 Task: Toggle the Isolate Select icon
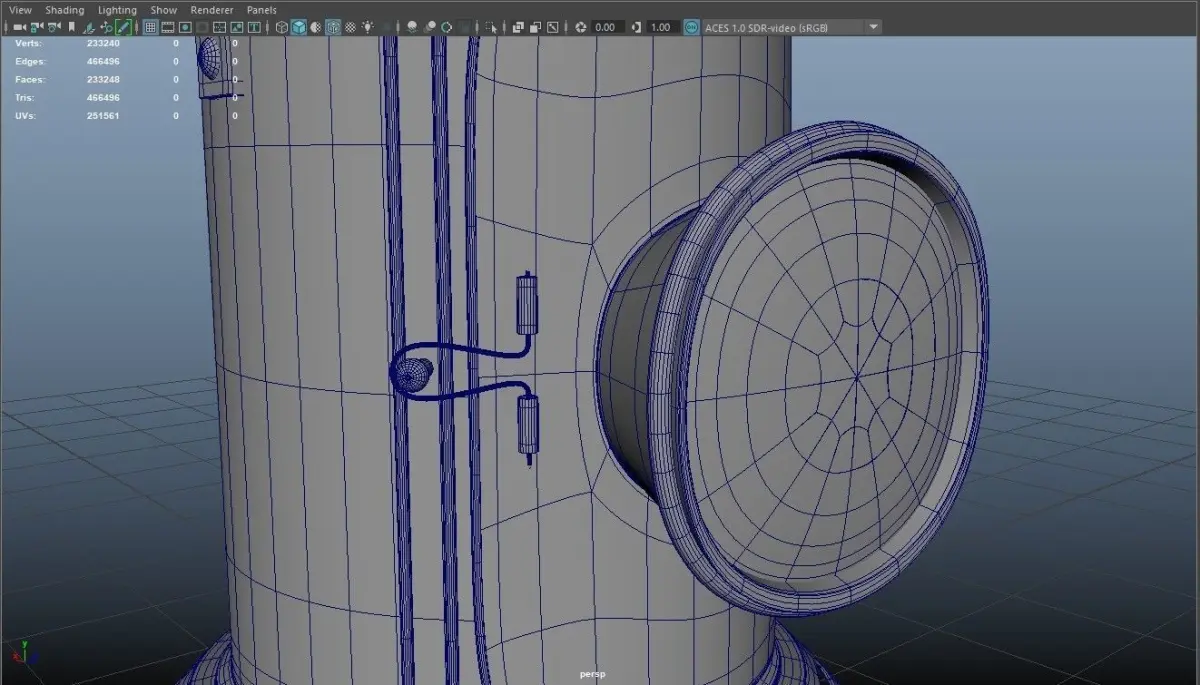pyautogui.click(x=491, y=27)
